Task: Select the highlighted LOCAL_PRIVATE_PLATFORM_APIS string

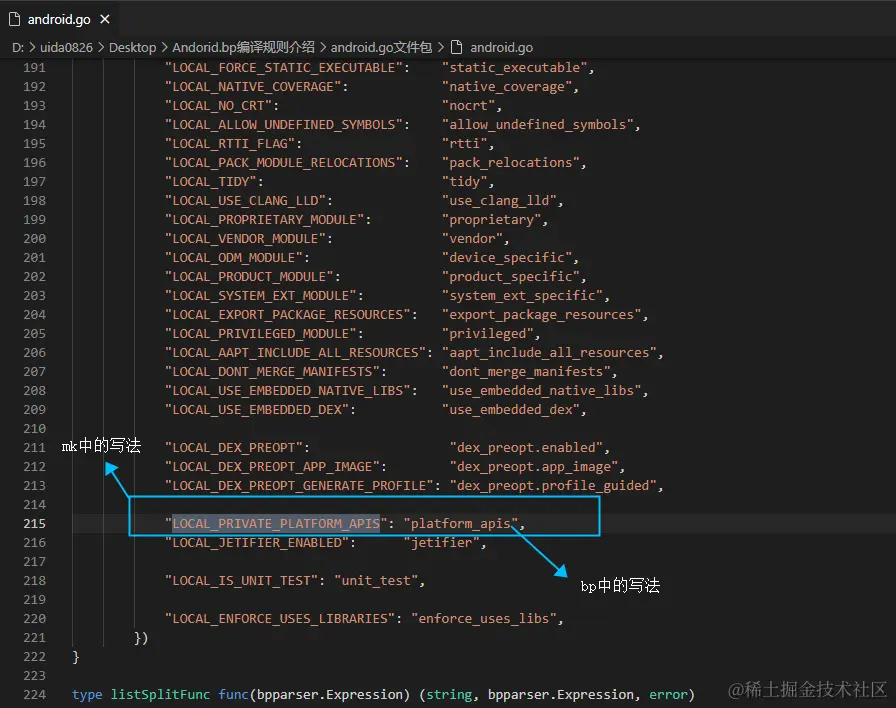Action: coord(275,523)
